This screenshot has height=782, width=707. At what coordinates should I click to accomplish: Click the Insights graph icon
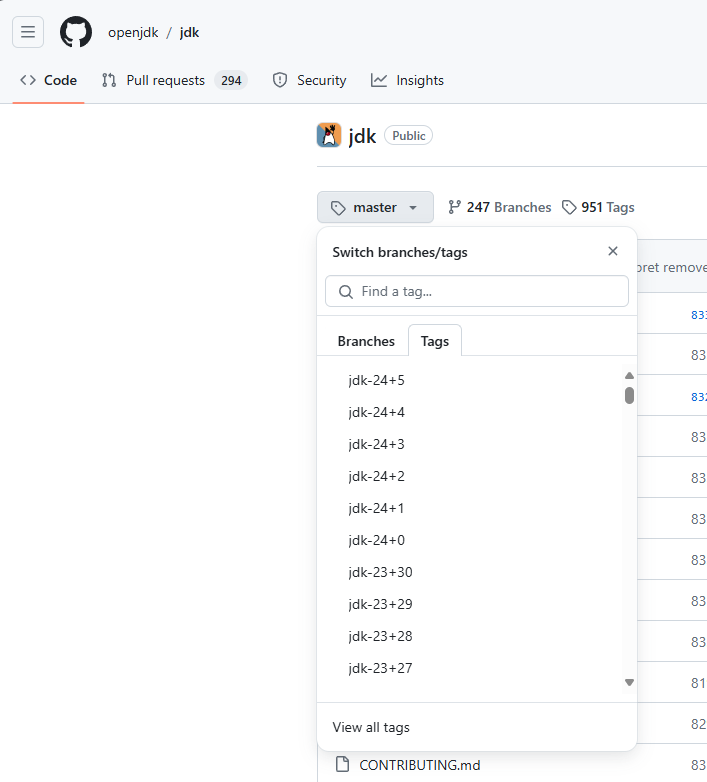coord(379,80)
